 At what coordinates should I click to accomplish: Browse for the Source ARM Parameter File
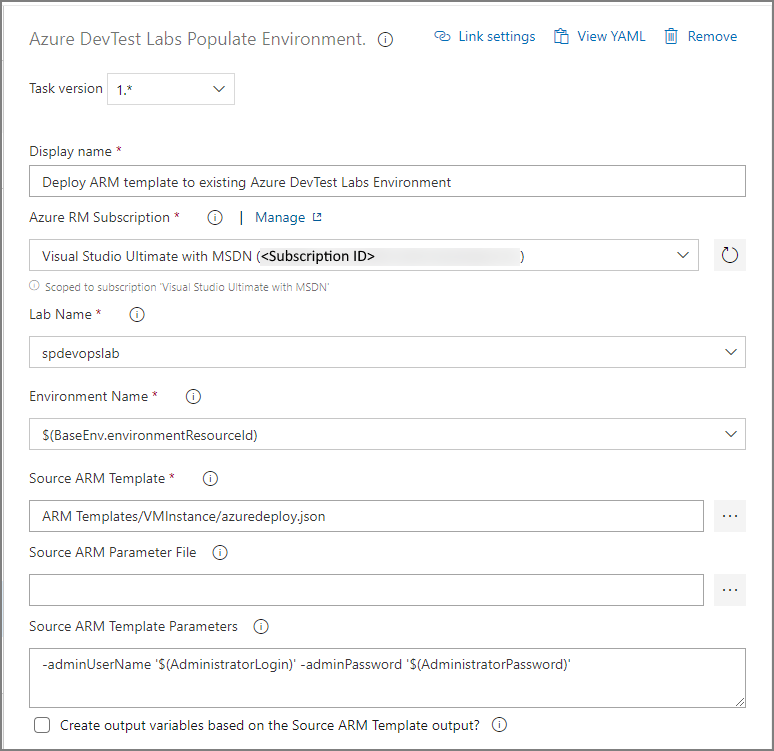[x=730, y=590]
